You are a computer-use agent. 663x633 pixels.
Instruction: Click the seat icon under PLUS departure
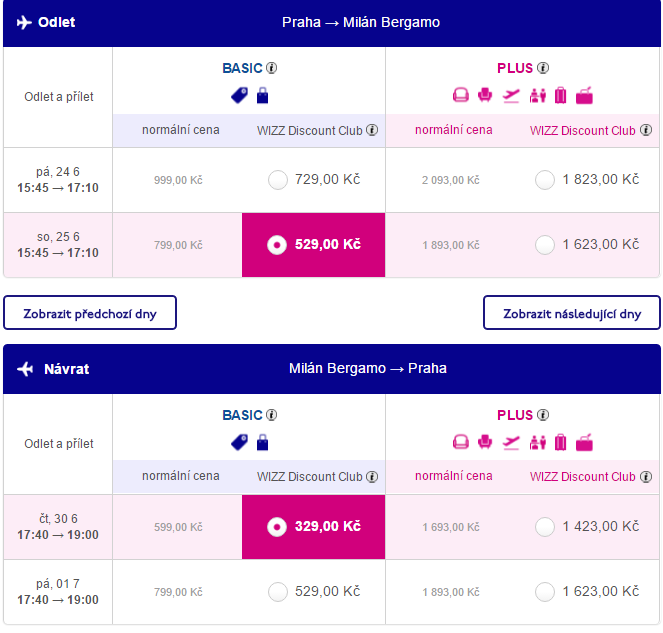485,96
